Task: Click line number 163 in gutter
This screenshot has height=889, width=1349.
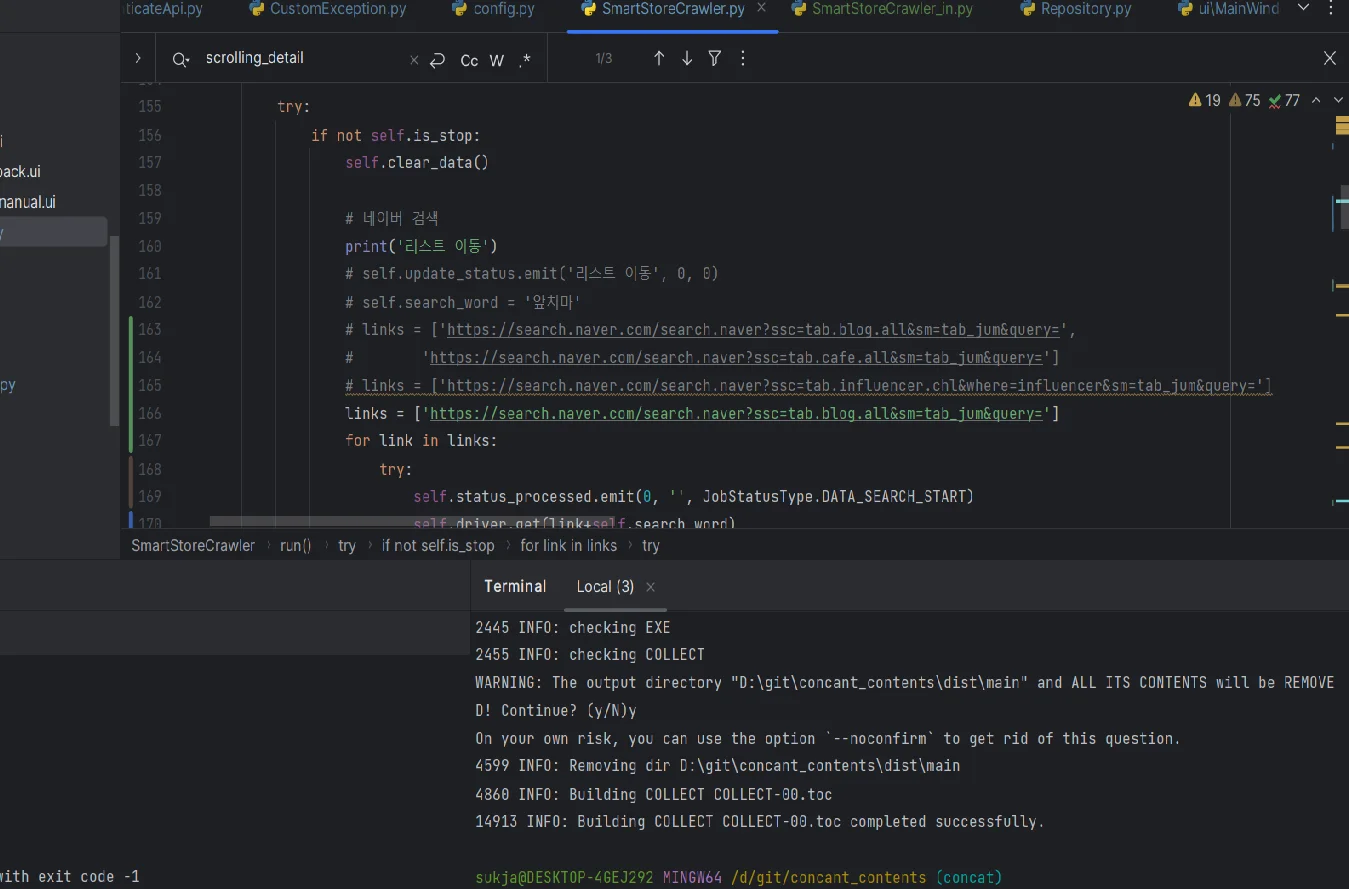Action: tap(149, 330)
